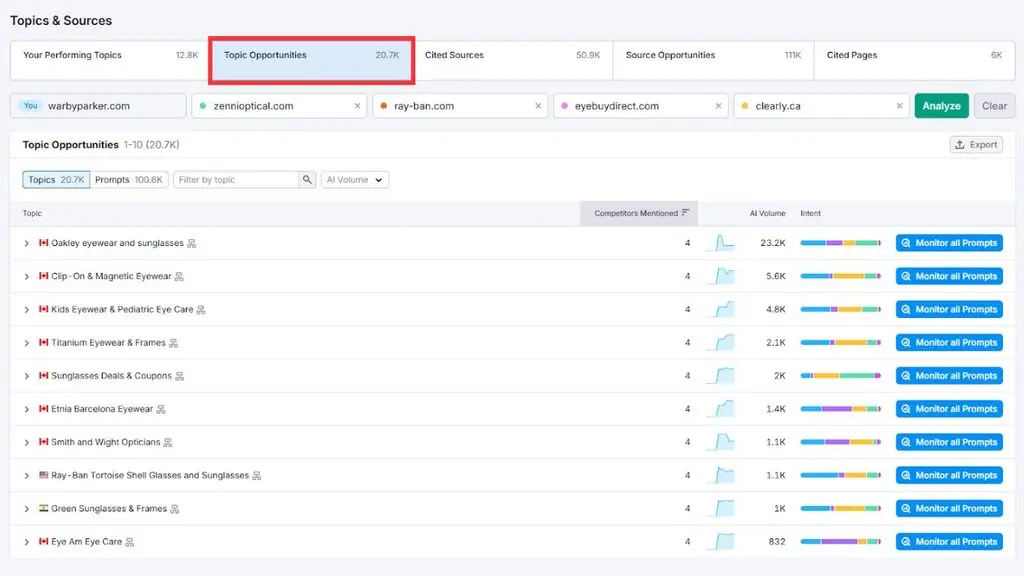
Task: Open topic structure icon beside Smith and Wight Opticians
Action: click(168, 443)
